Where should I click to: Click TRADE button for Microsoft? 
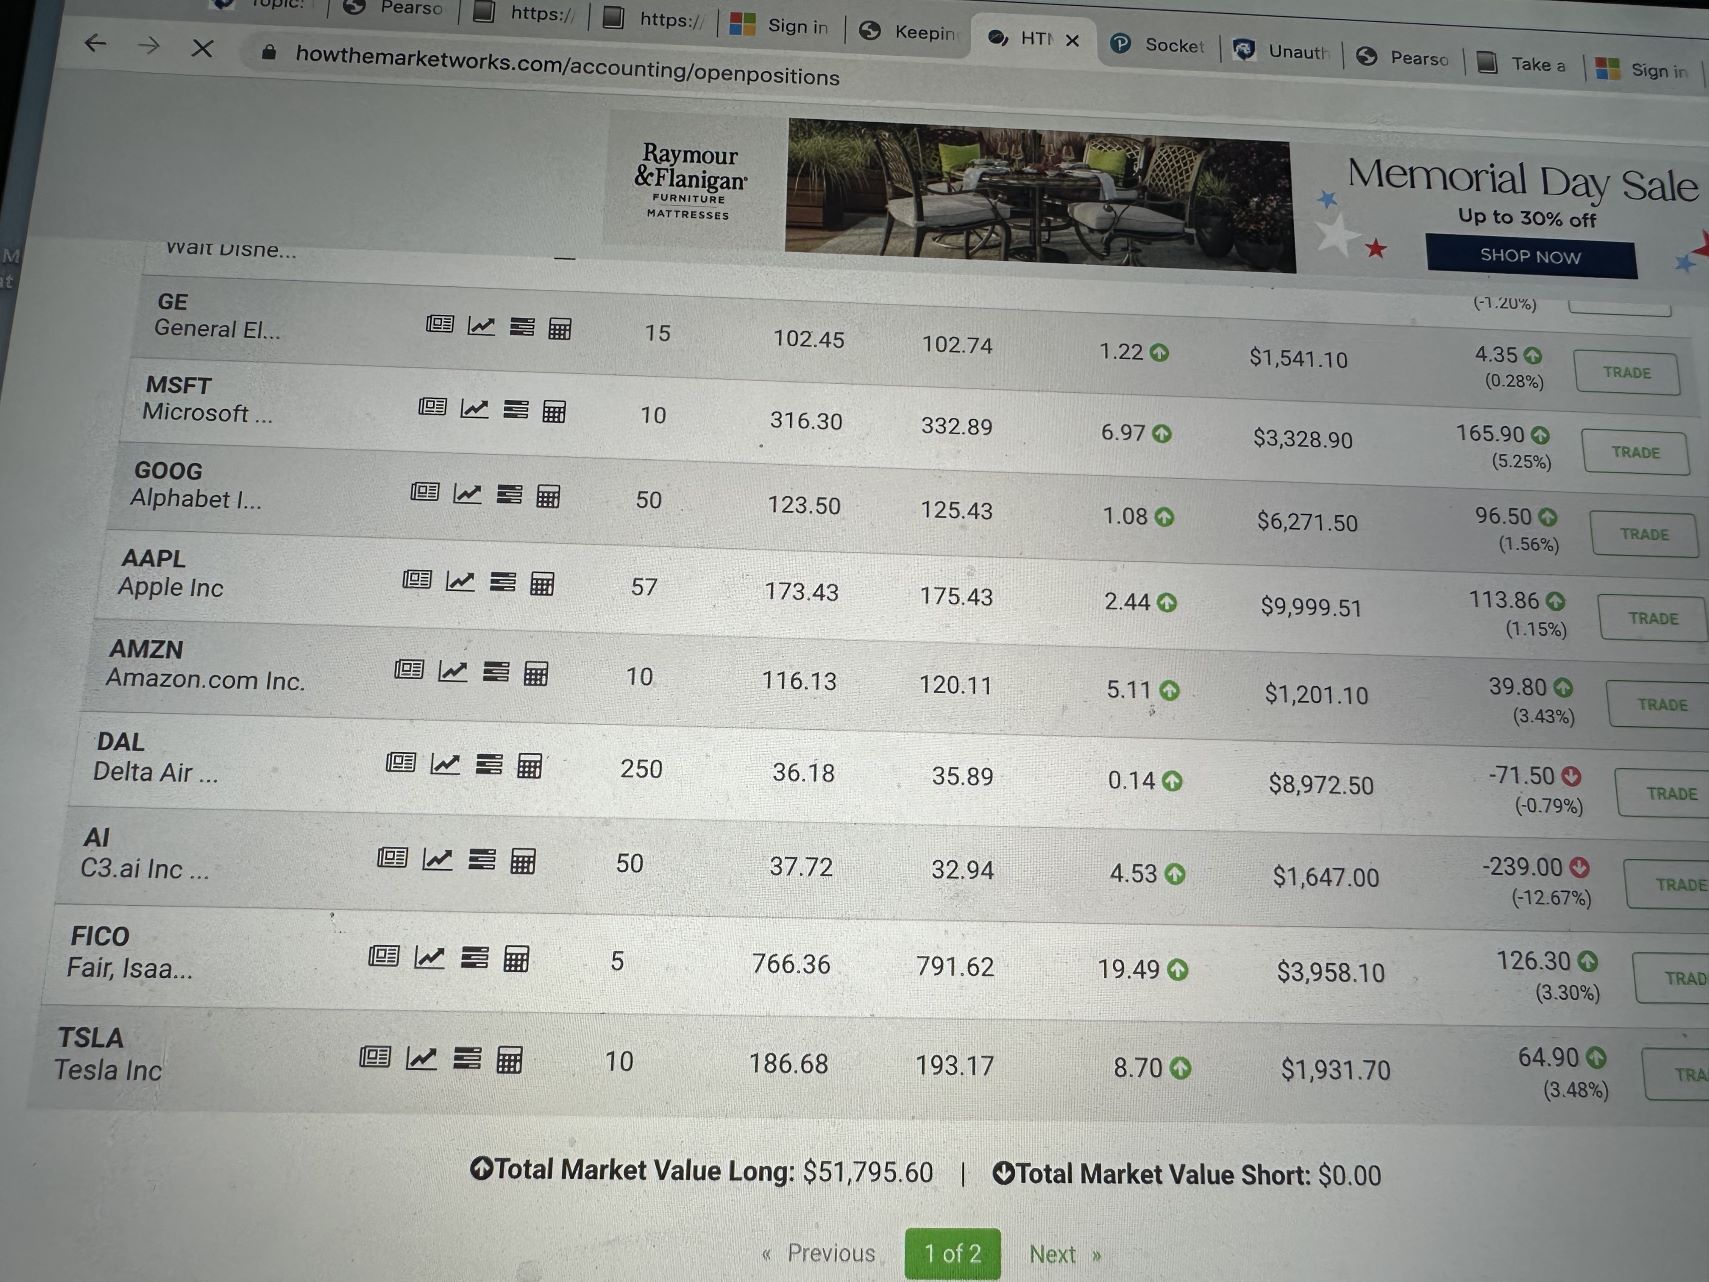(x=1636, y=452)
